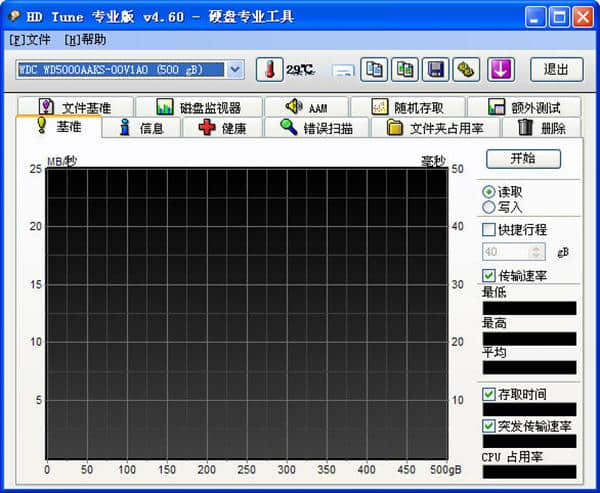
Task: Enable the 快捷行程 short stroke checkbox
Action: 489,230
